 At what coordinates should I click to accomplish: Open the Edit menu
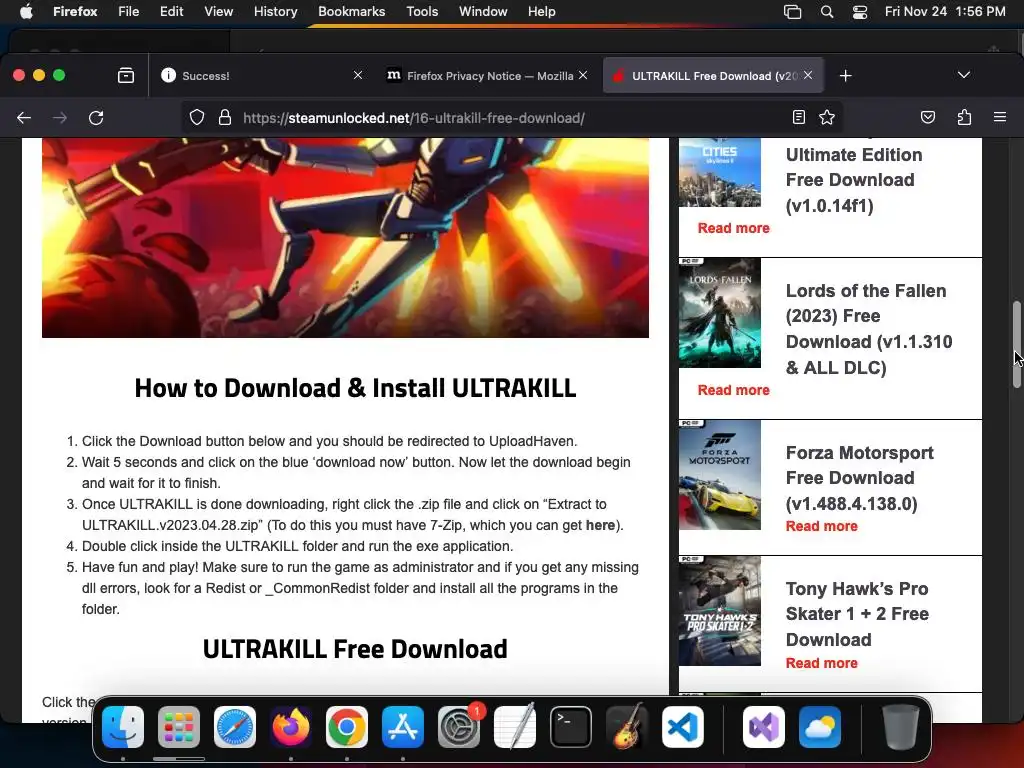coord(171,12)
